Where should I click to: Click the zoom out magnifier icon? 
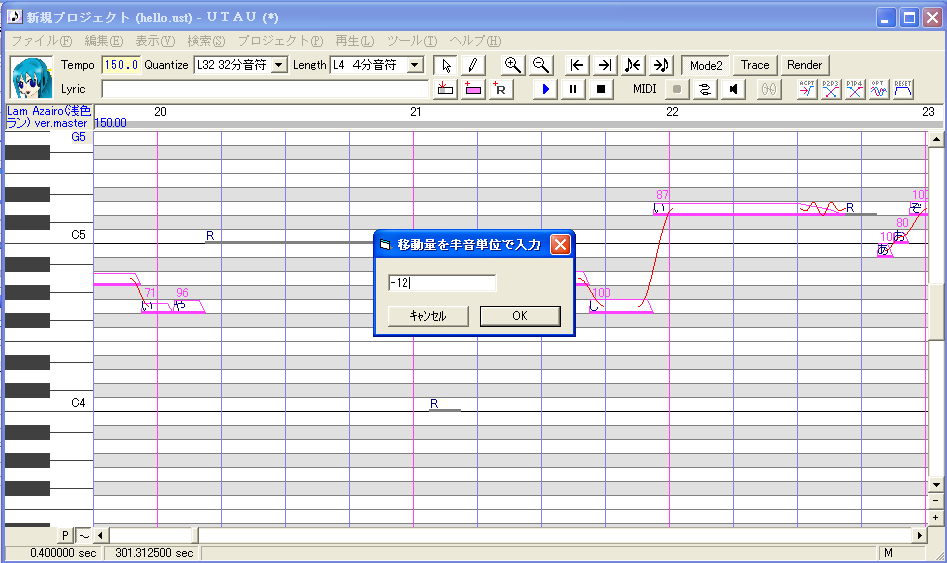[x=541, y=65]
